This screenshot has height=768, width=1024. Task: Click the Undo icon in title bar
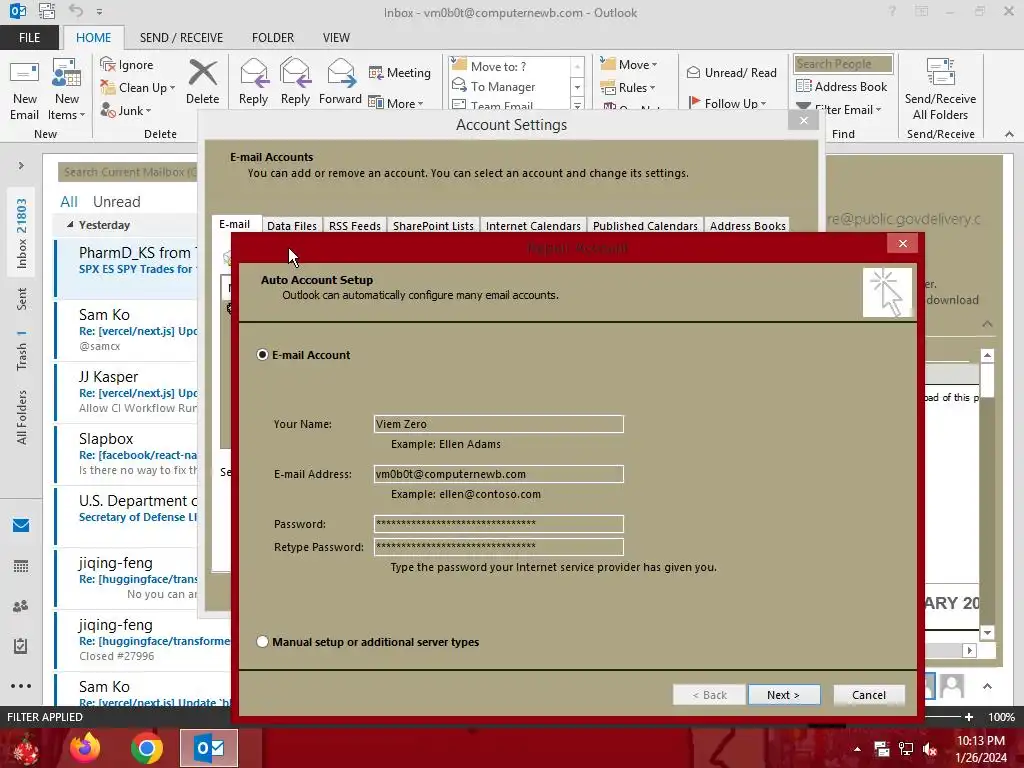[x=76, y=11]
